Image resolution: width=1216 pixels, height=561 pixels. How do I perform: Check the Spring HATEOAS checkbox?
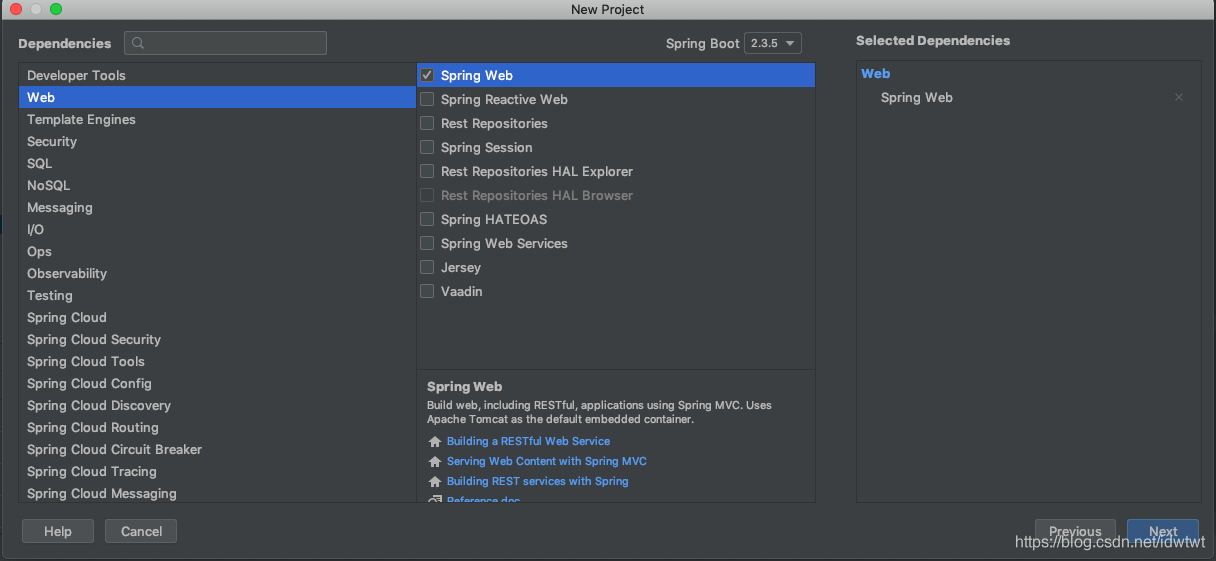(x=427, y=219)
